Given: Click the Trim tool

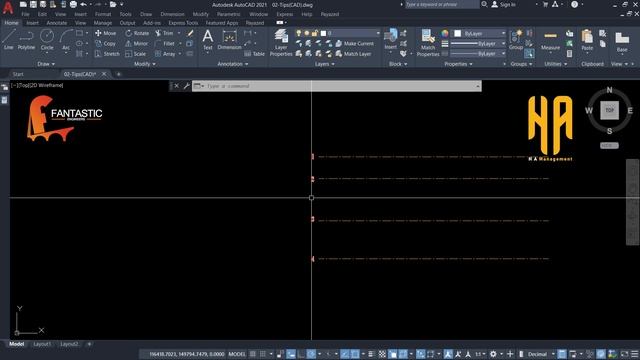Looking at the screenshot, I should (164, 33).
